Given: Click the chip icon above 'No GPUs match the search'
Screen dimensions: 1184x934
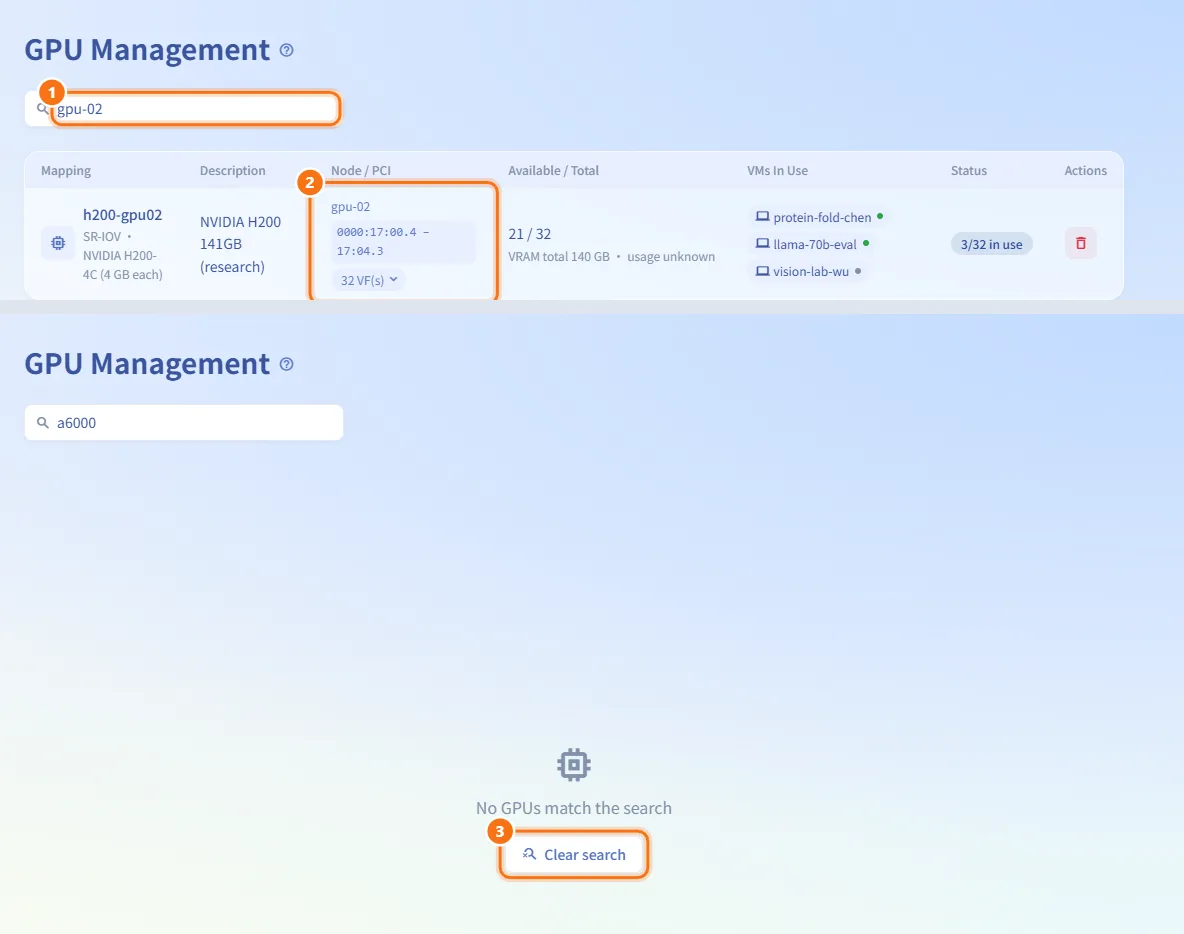Looking at the screenshot, I should pos(574,765).
